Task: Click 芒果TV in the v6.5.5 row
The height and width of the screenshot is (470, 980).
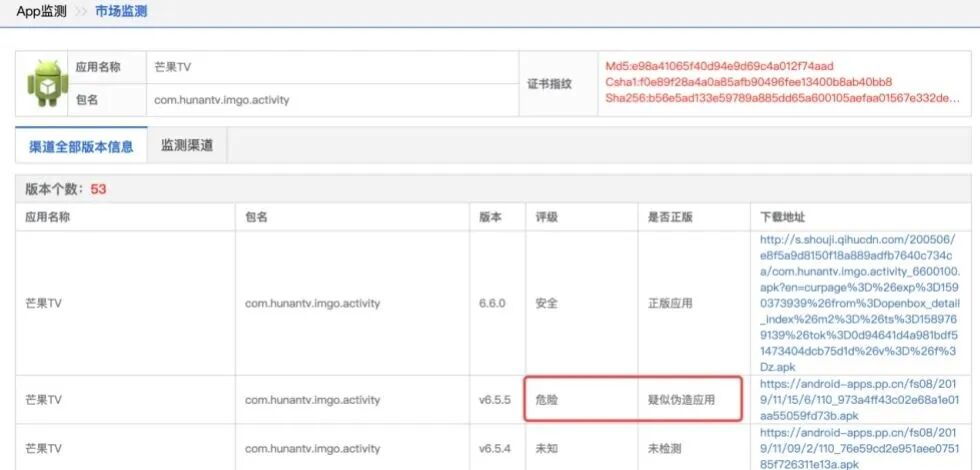Action: pos(43,400)
